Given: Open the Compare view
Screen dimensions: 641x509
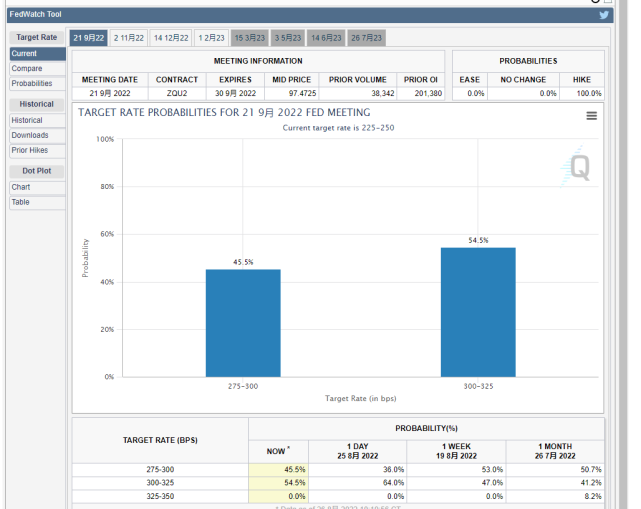Looking at the screenshot, I should [x=27, y=68].
